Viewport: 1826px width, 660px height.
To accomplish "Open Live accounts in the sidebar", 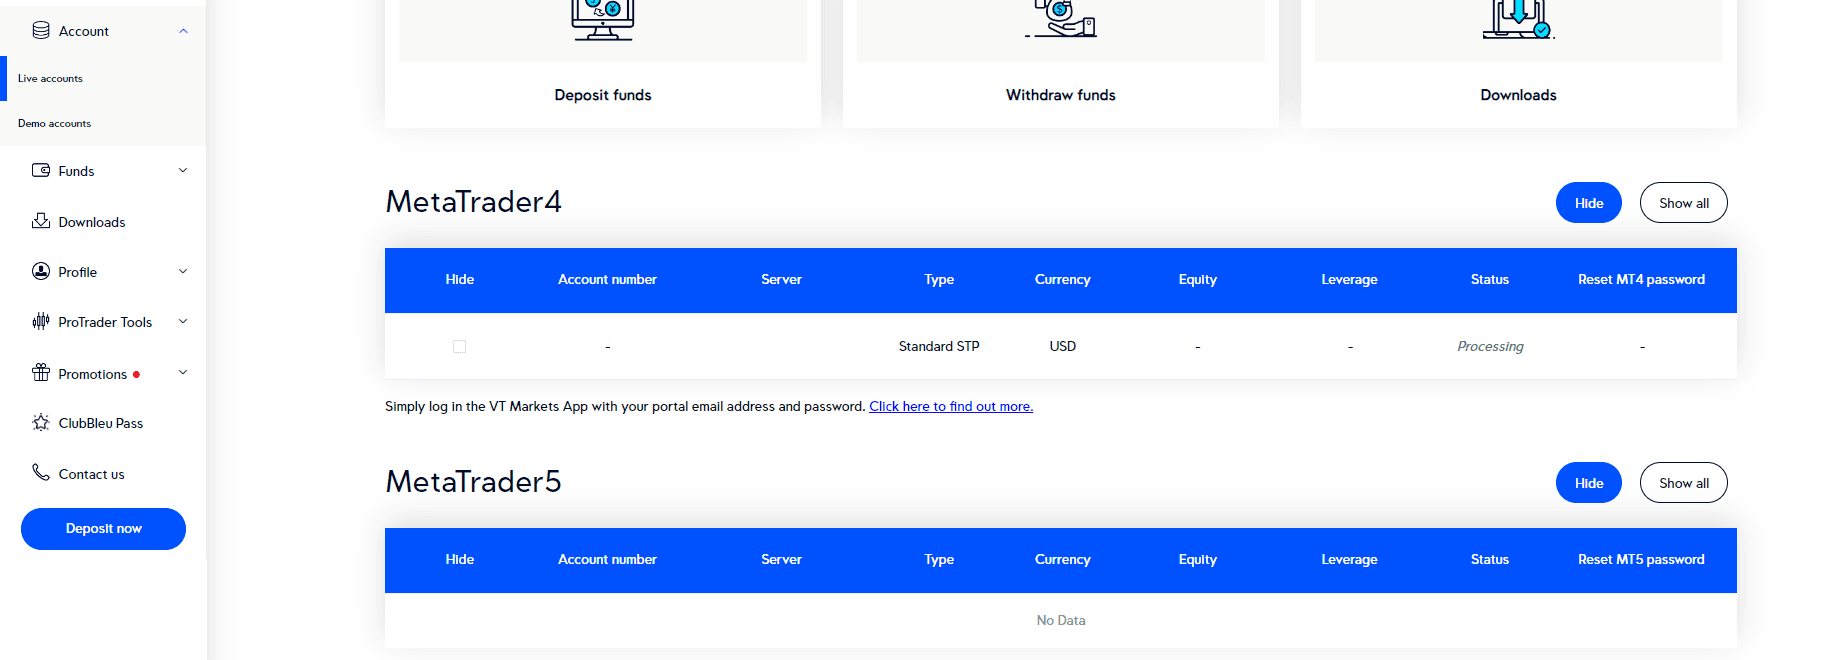I will click(x=50, y=78).
